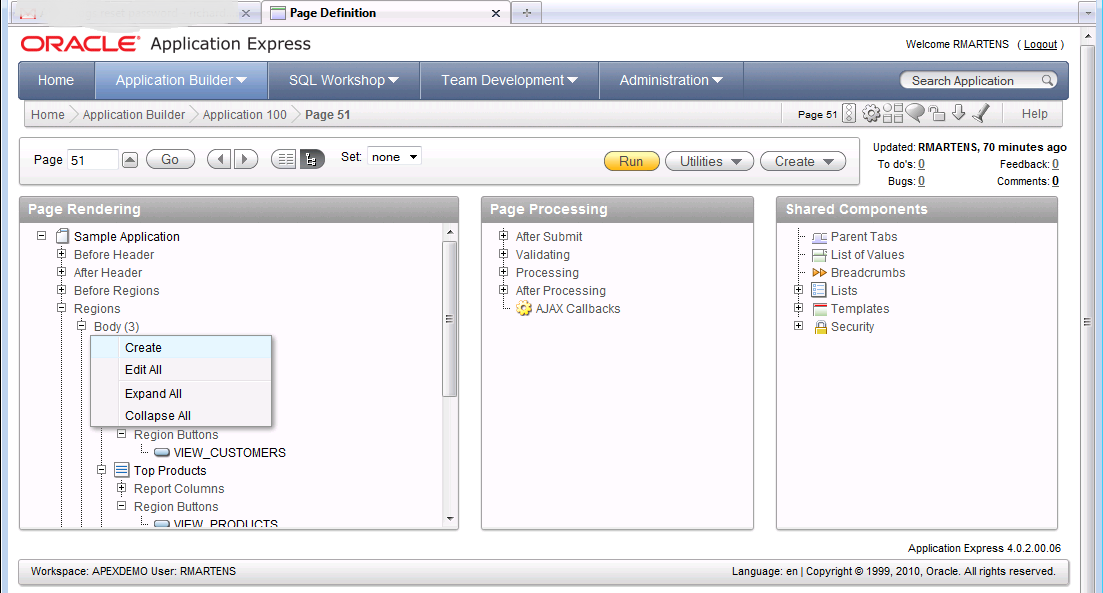The height and width of the screenshot is (593, 1103).
Task: Open the Help link
Action: pos(1034,114)
